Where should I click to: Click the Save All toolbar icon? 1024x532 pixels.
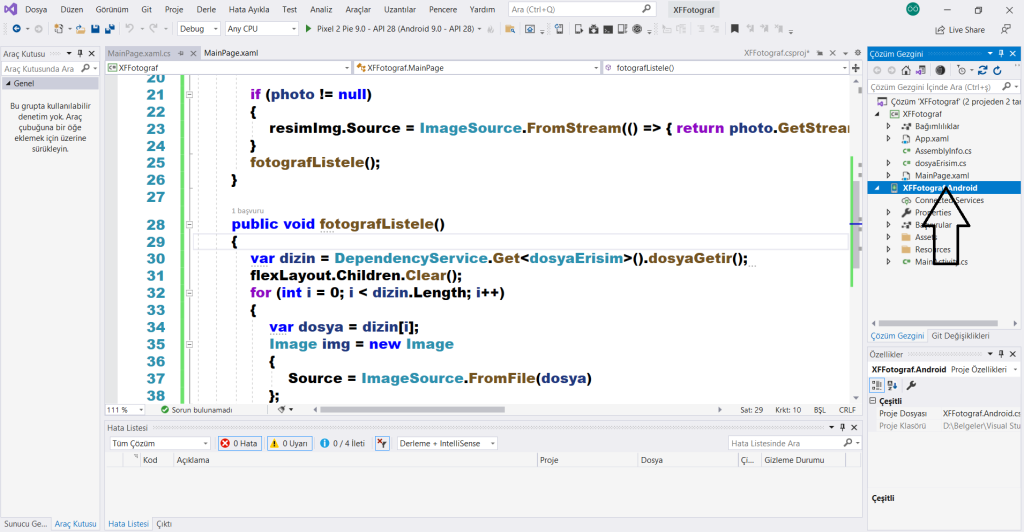tap(108, 29)
